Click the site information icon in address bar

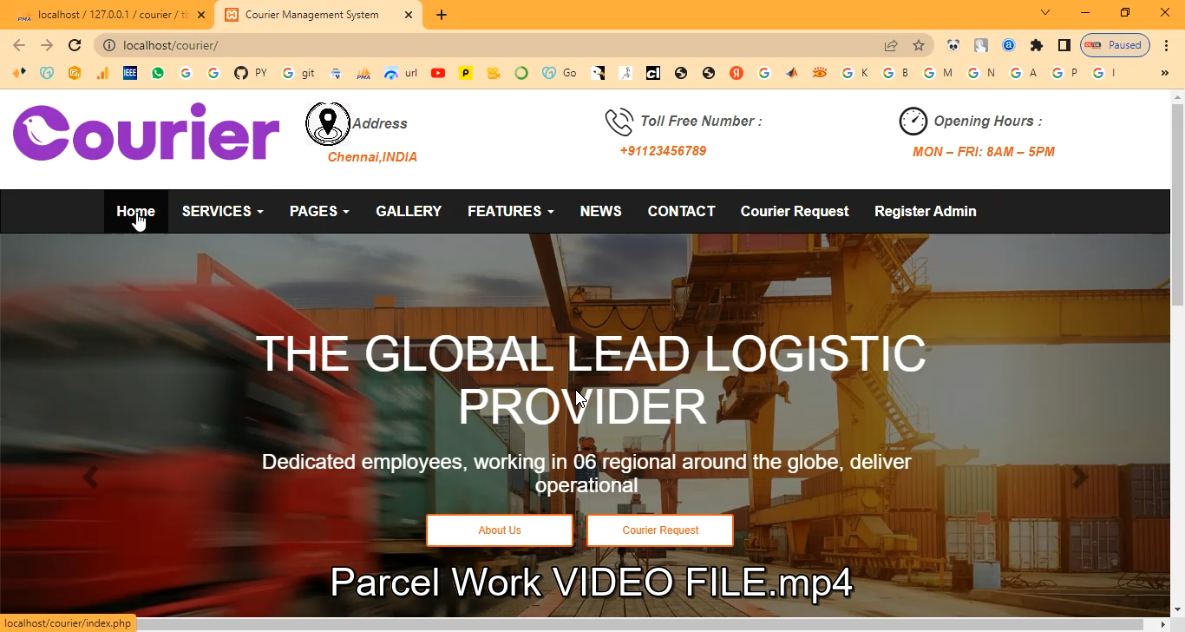(109, 45)
